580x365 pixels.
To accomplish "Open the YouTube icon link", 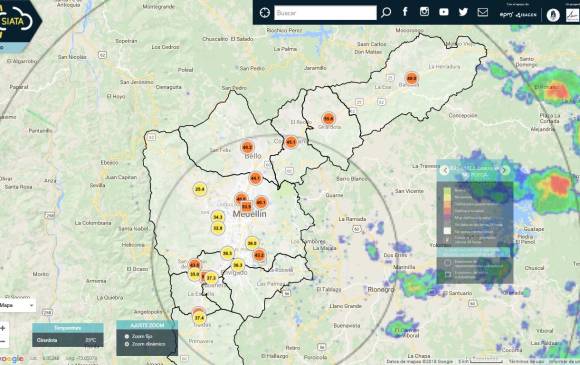I will 444,12.
